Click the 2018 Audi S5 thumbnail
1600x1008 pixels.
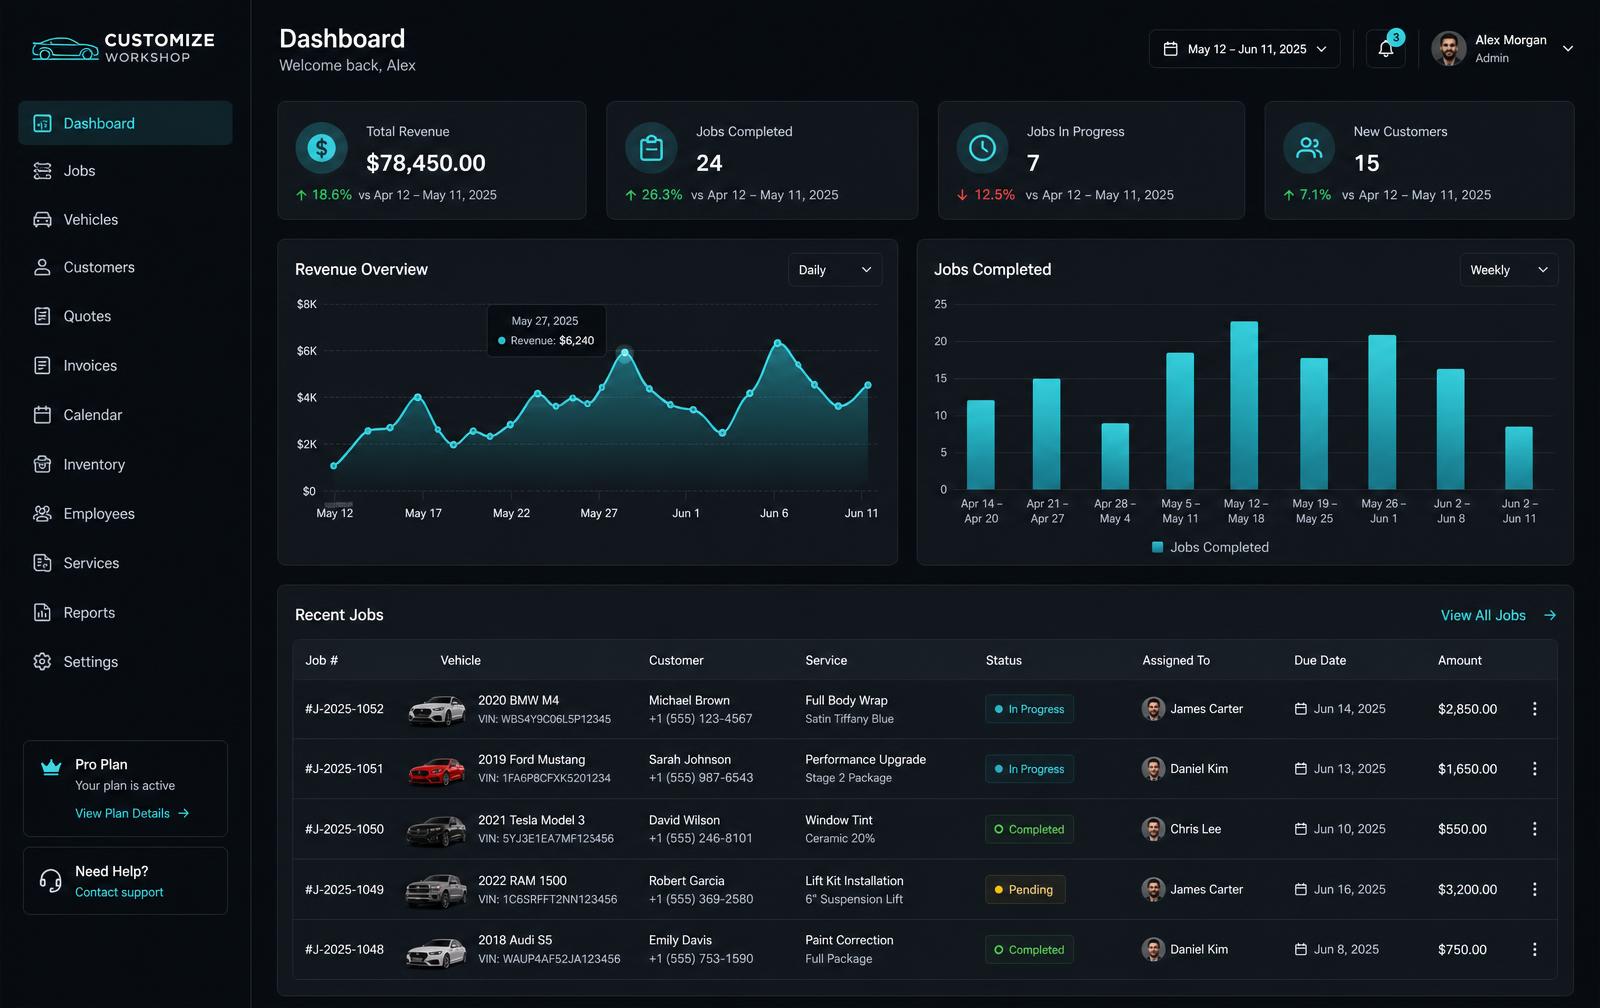tap(436, 951)
